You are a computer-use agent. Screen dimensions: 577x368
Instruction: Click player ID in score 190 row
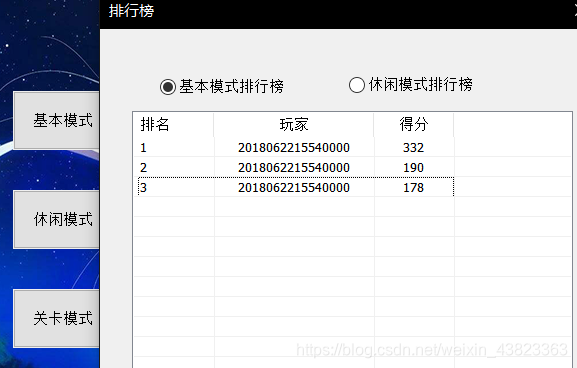(x=294, y=168)
